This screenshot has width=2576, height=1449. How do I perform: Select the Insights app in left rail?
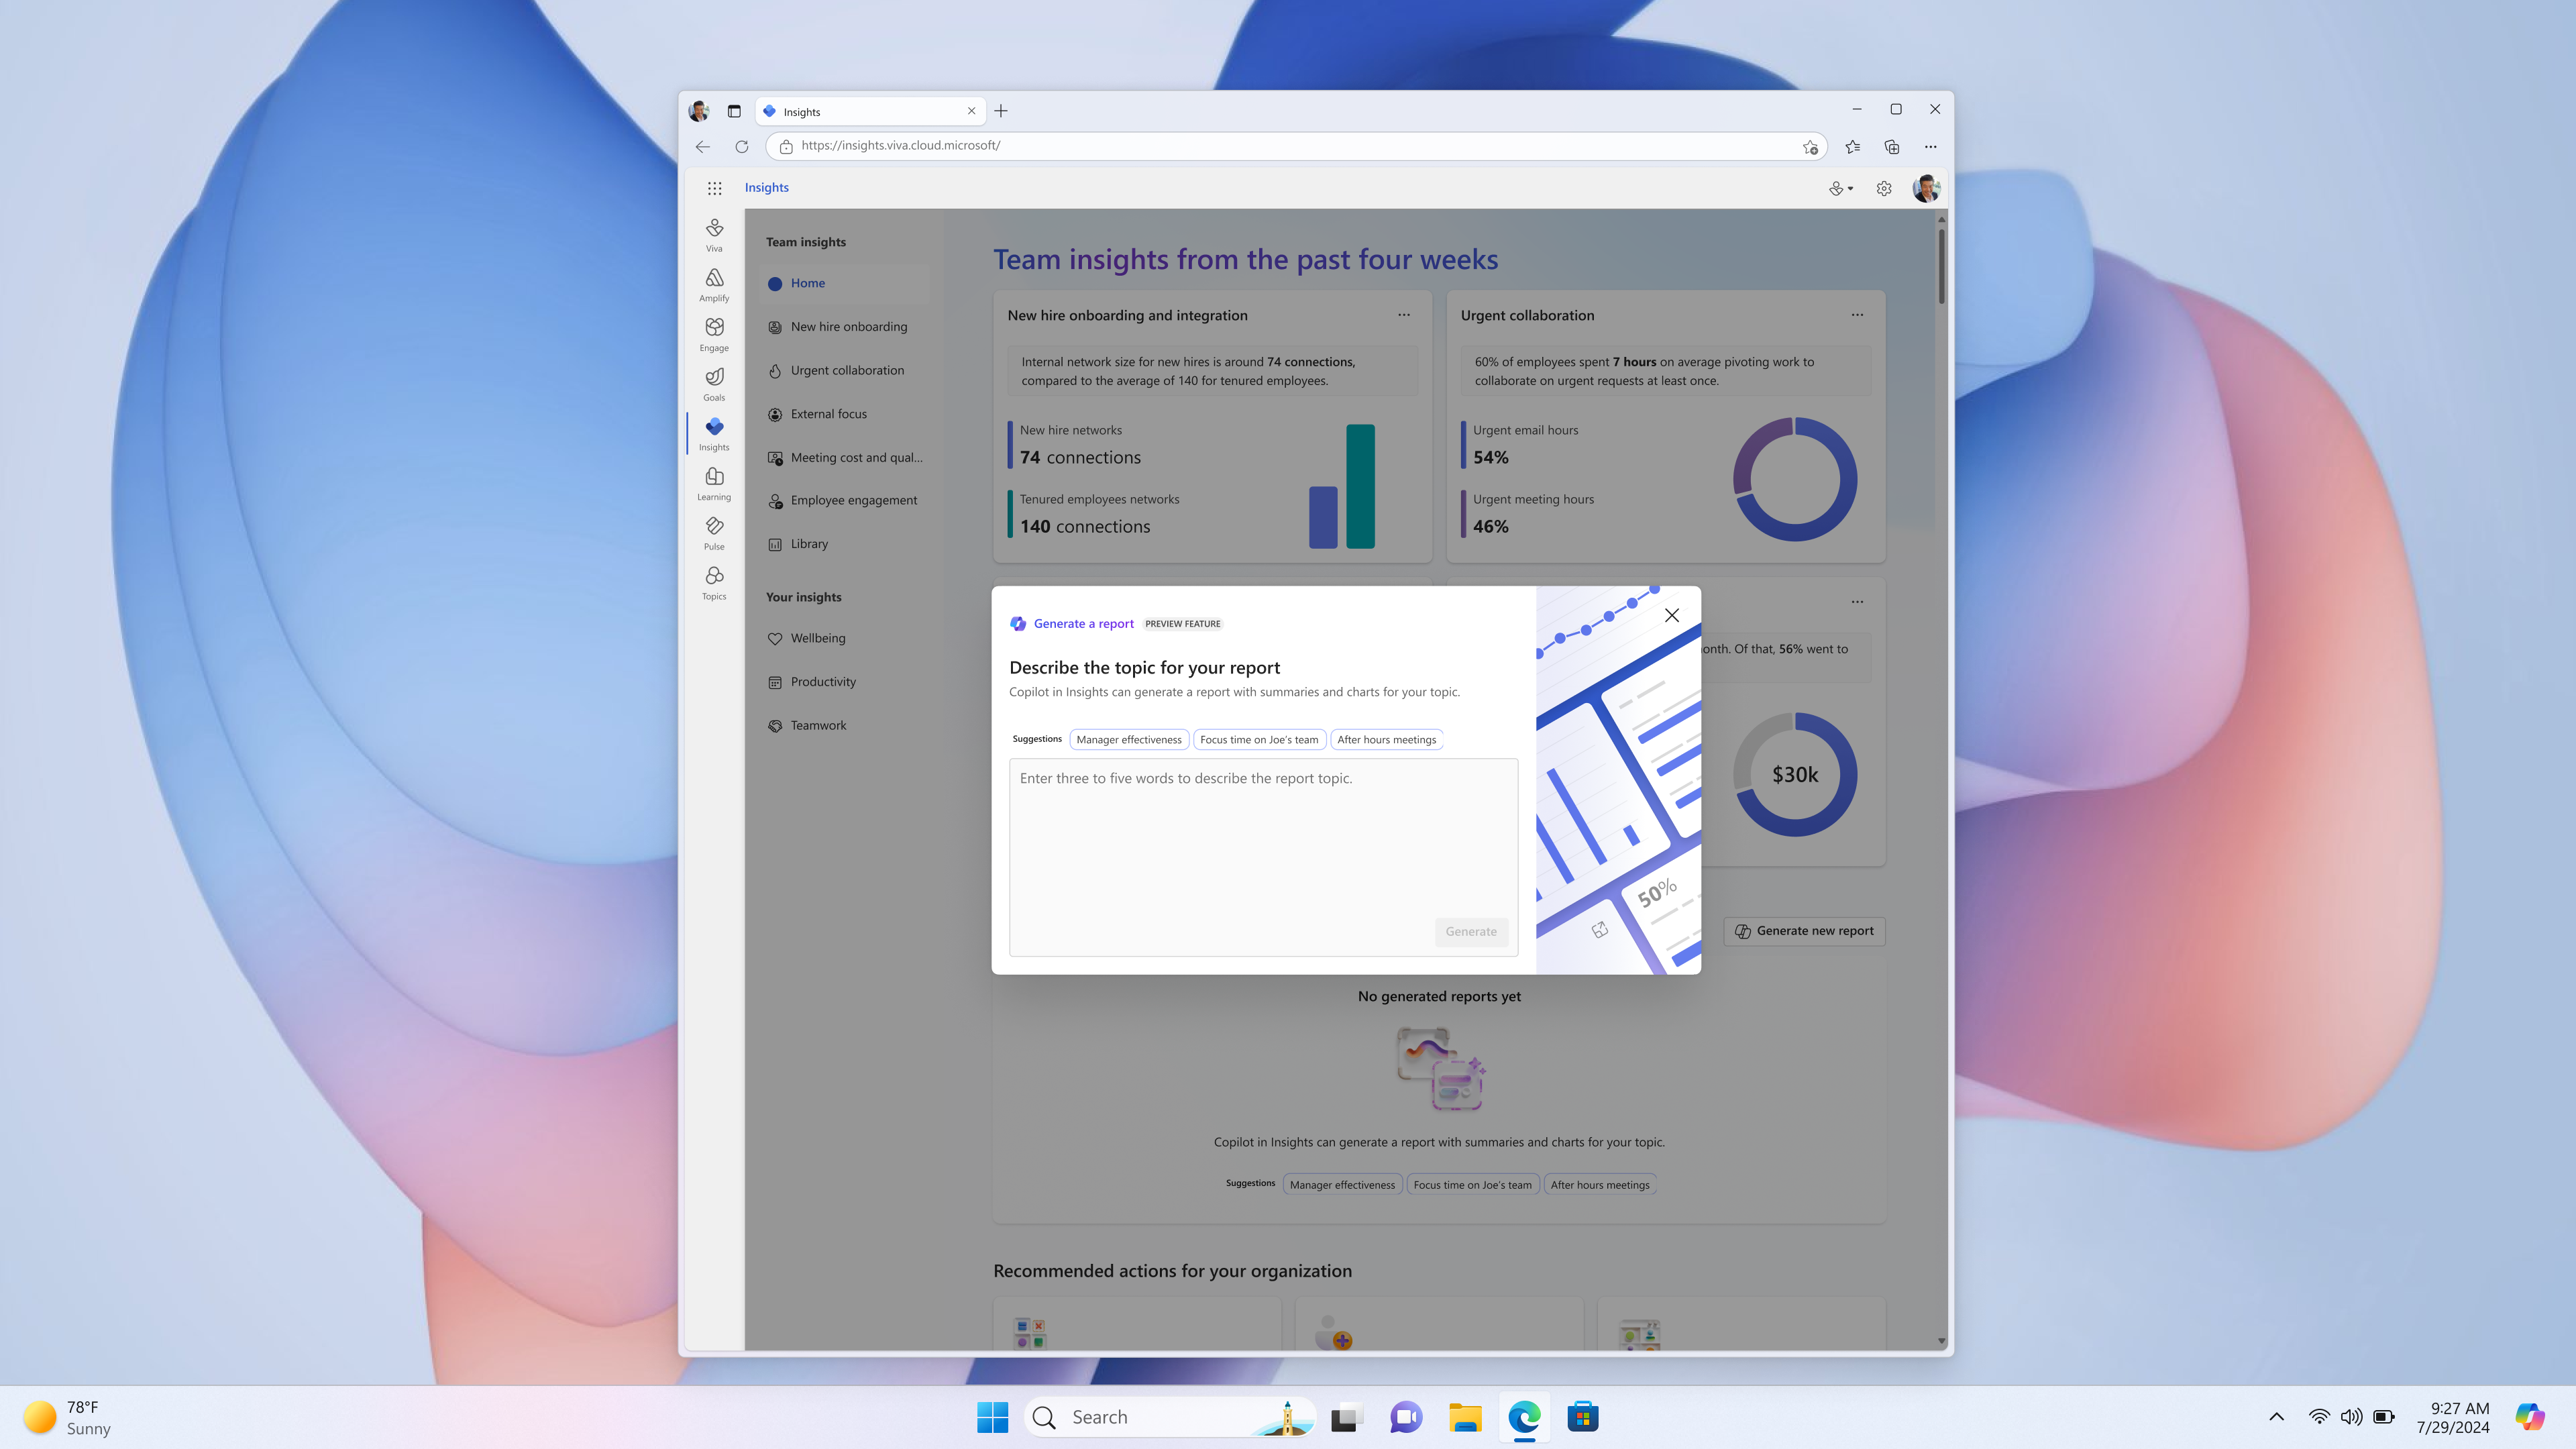pyautogui.click(x=714, y=434)
